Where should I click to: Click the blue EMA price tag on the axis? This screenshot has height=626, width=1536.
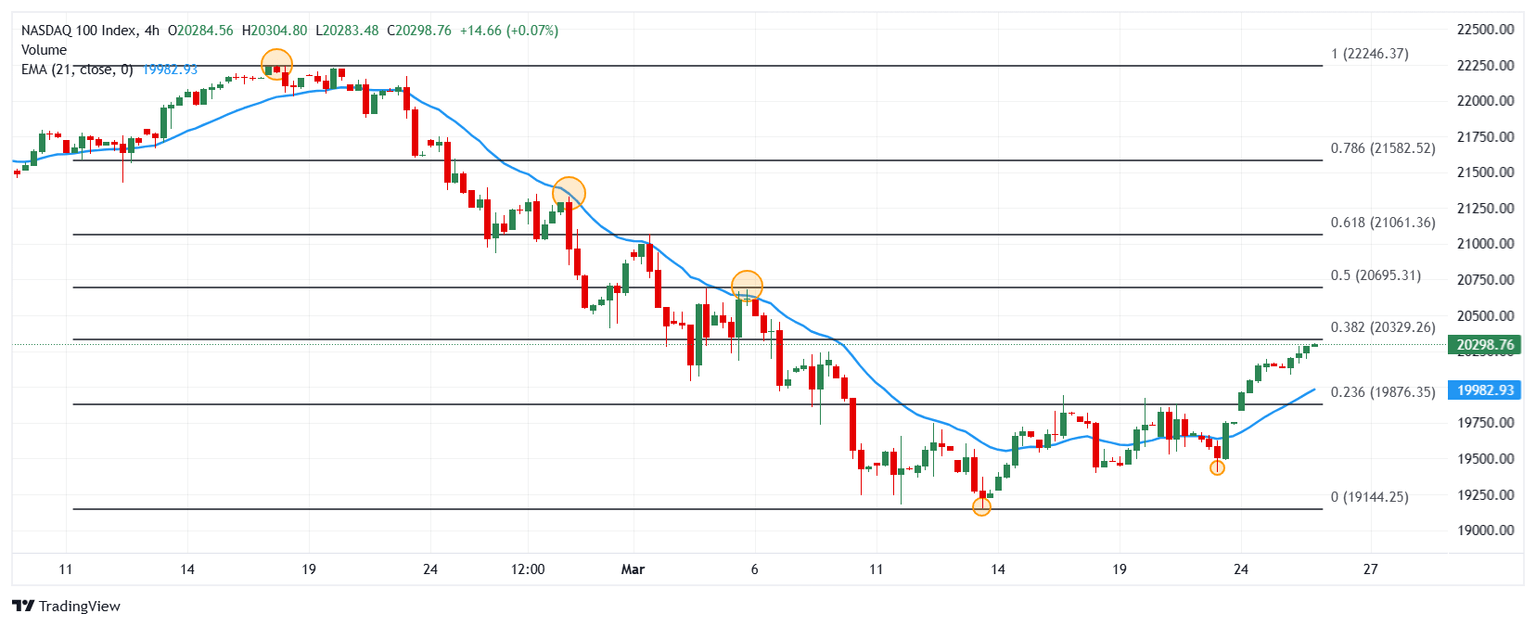pyautogui.click(x=1485, y=390)
